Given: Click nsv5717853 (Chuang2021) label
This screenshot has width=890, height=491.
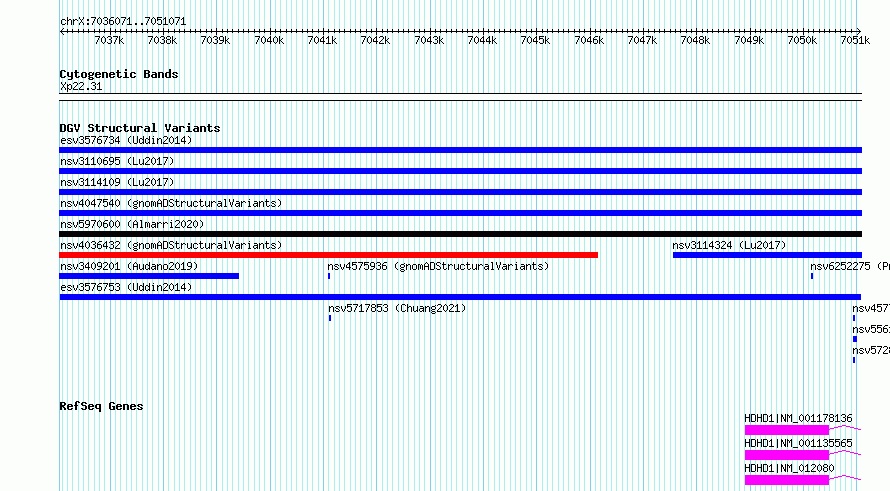Looking at the screenshot, I should (397, 308).
